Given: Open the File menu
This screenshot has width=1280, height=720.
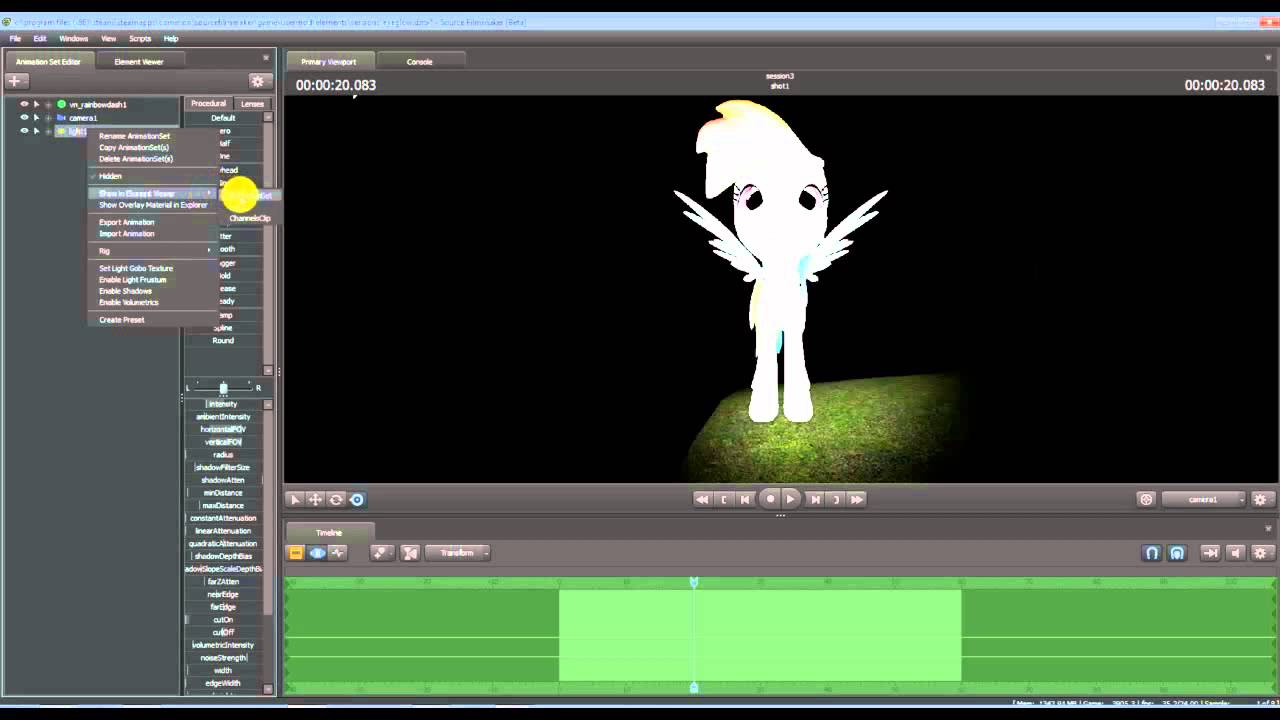Looking at the screenshot, I should tap(15, 39).
